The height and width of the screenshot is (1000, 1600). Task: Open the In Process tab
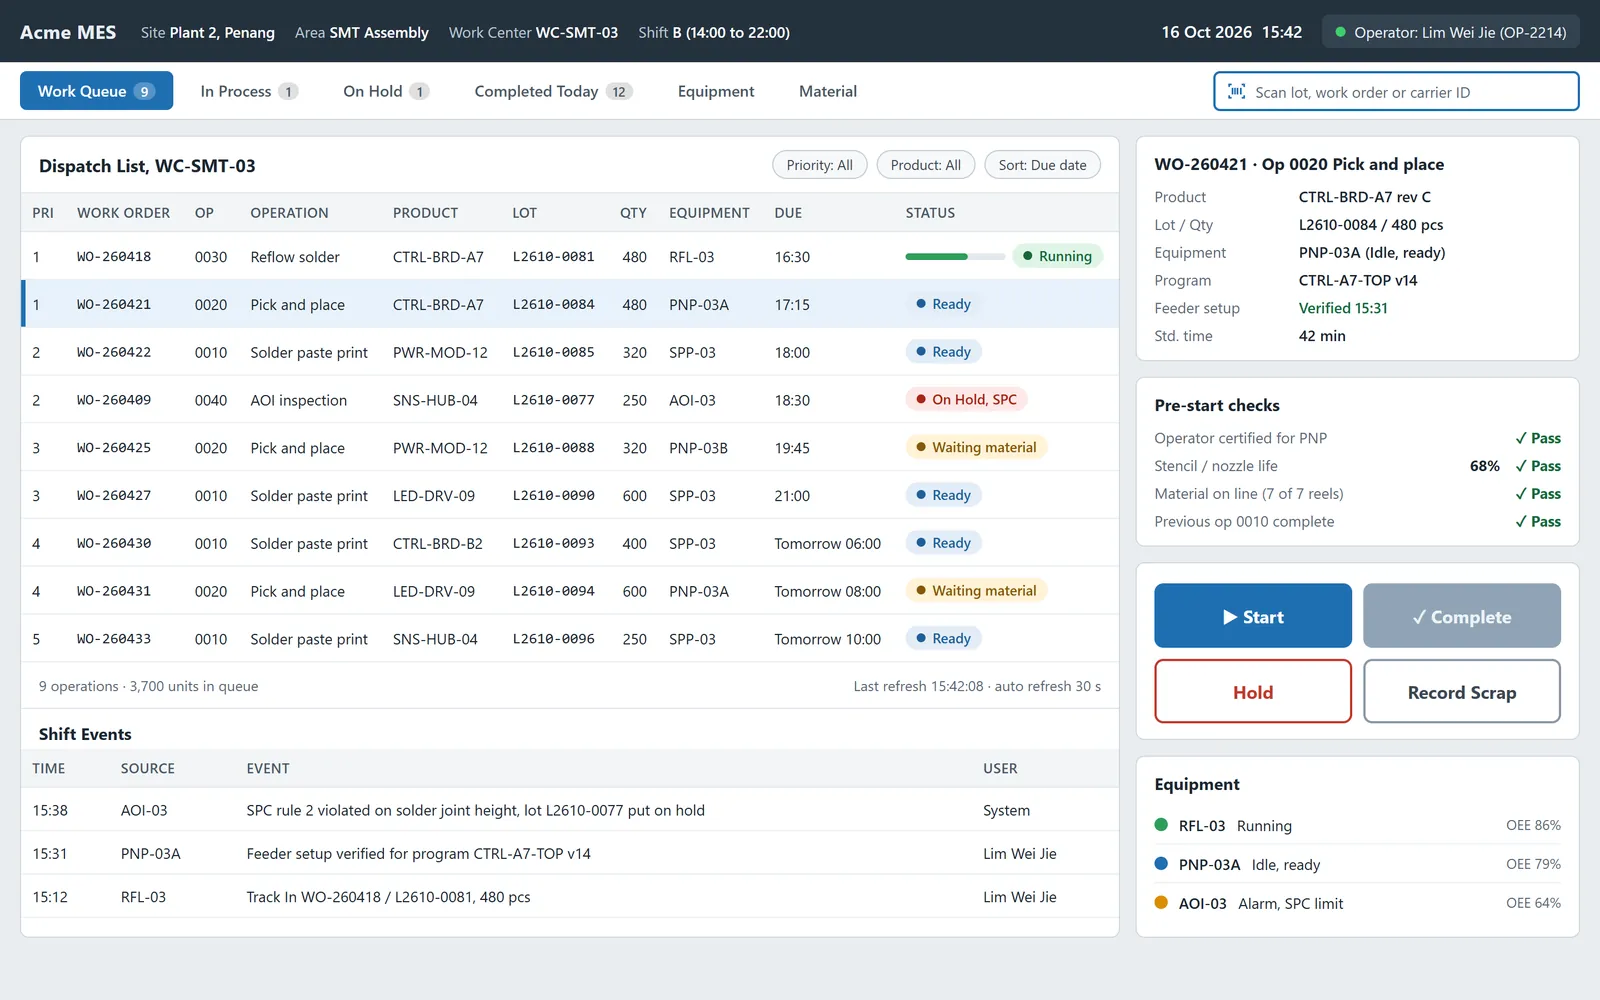point(249,91)
